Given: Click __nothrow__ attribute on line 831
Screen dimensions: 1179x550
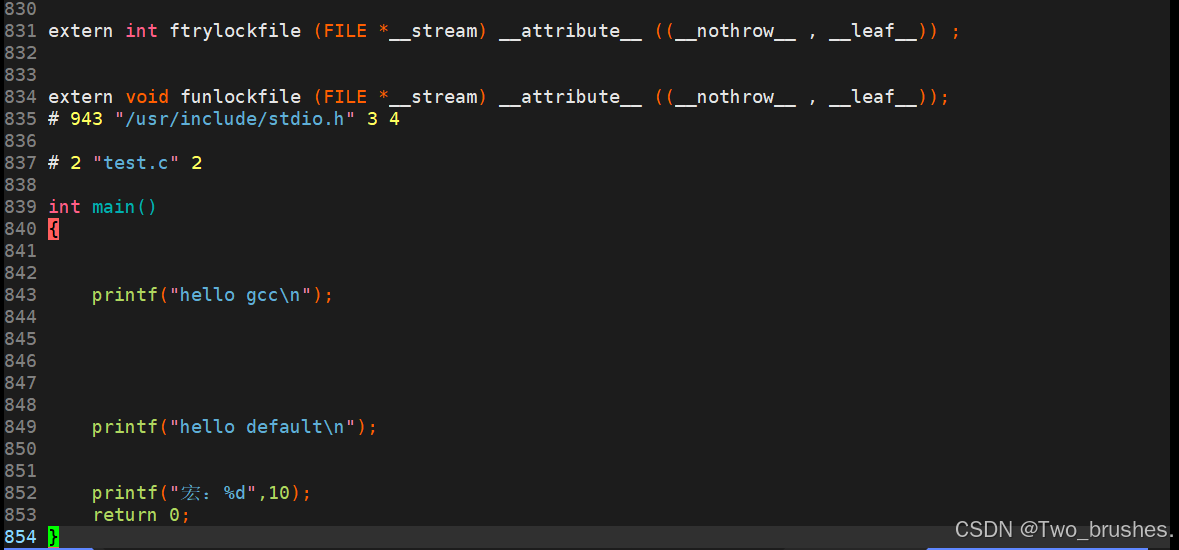Looking at the screenshot, I should pos(735,32).
